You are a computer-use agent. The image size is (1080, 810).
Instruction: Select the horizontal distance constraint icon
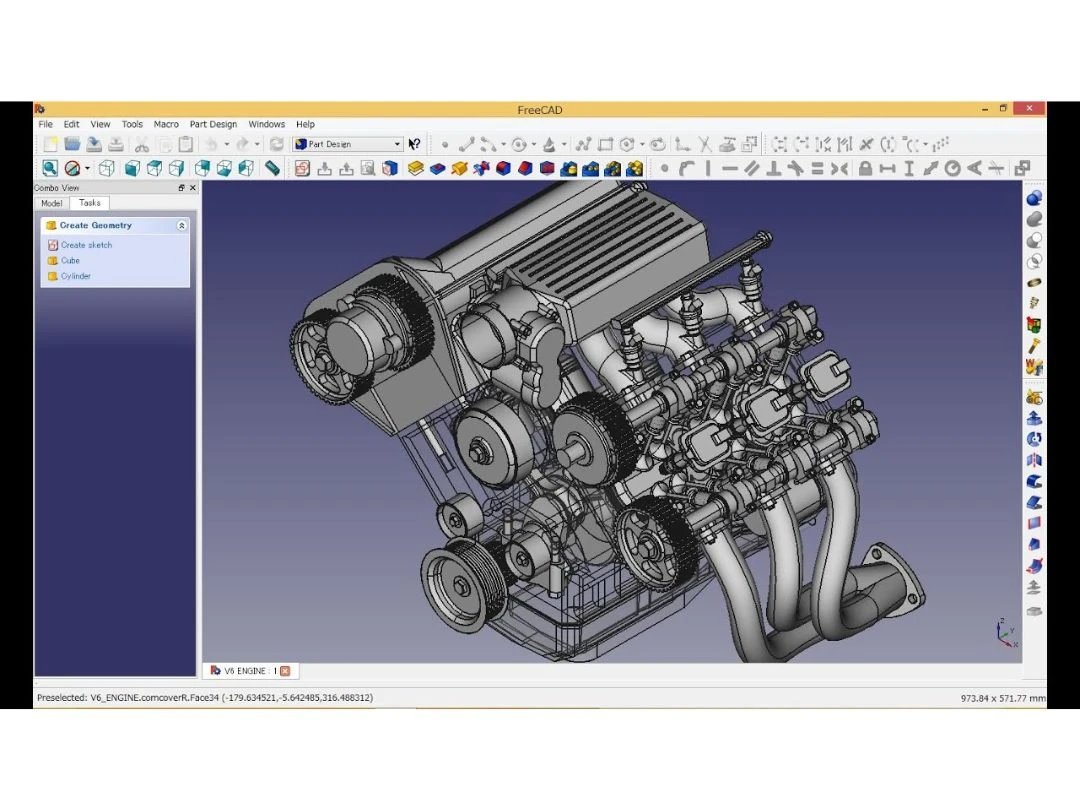point(888,167)
